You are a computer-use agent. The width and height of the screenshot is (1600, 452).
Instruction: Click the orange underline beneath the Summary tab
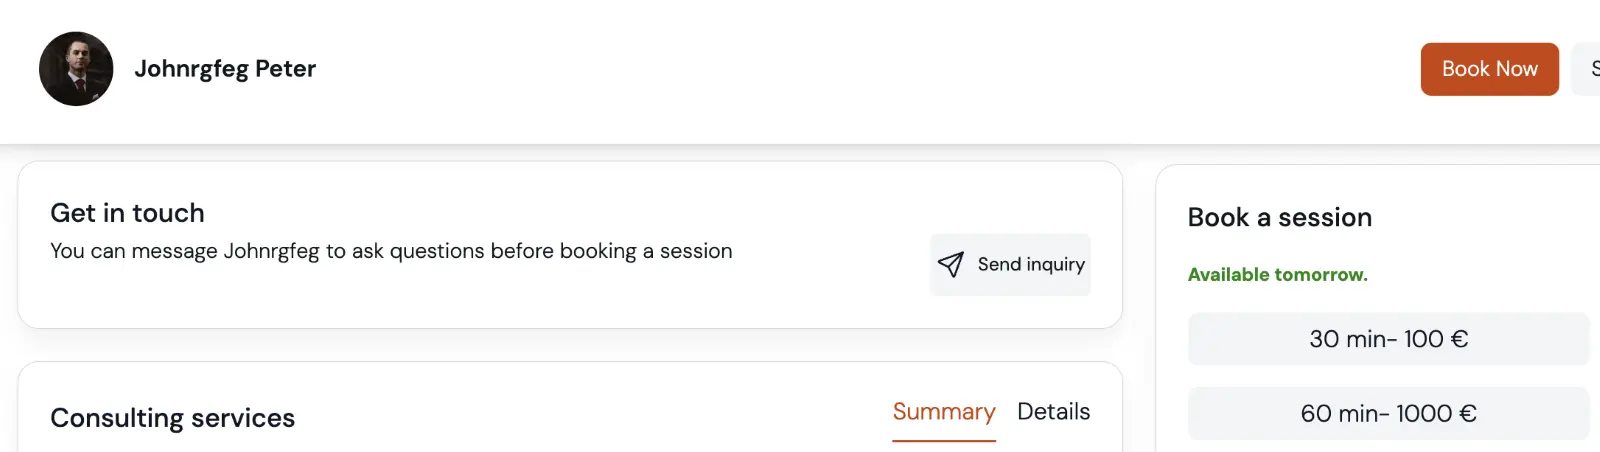point(944,440)
